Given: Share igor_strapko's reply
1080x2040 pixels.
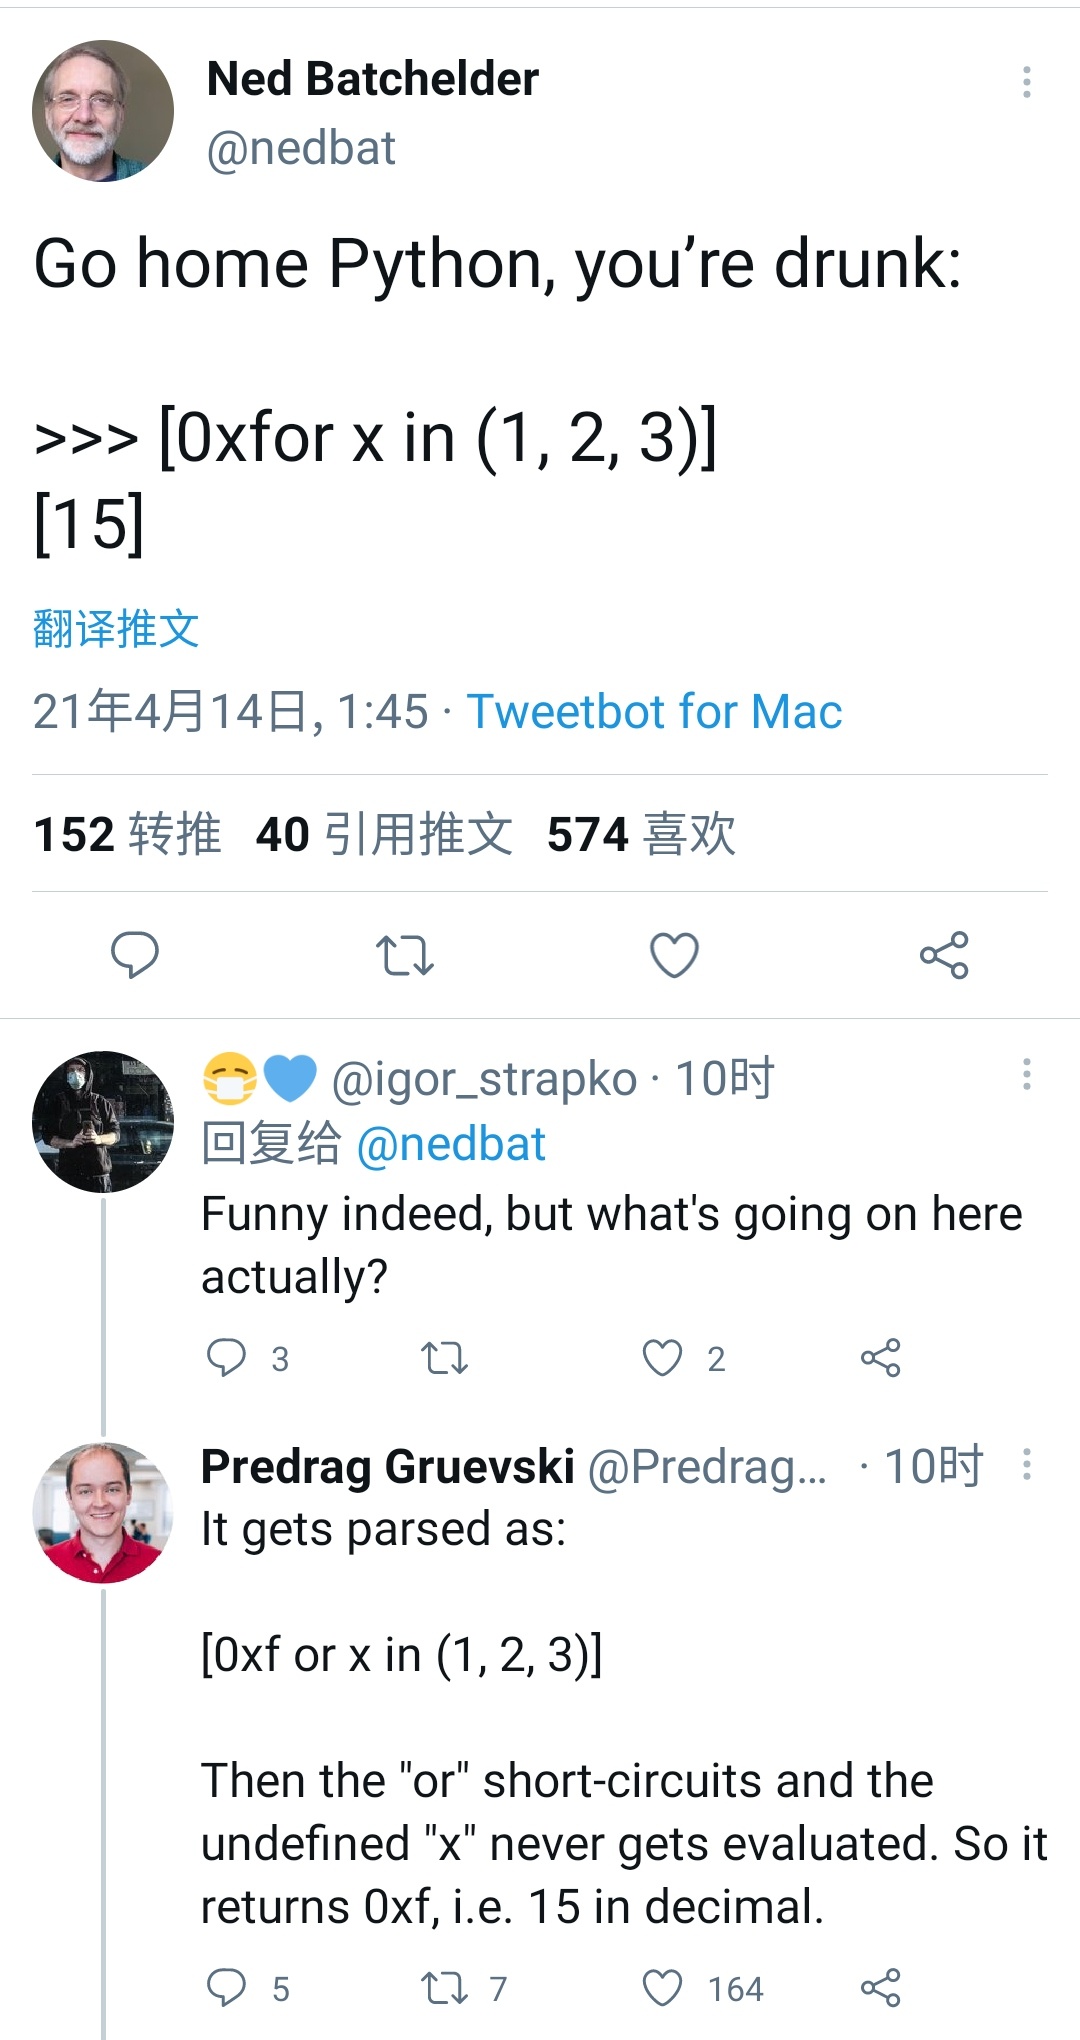Looking at the screenshot, I should tap(880, 1358).
